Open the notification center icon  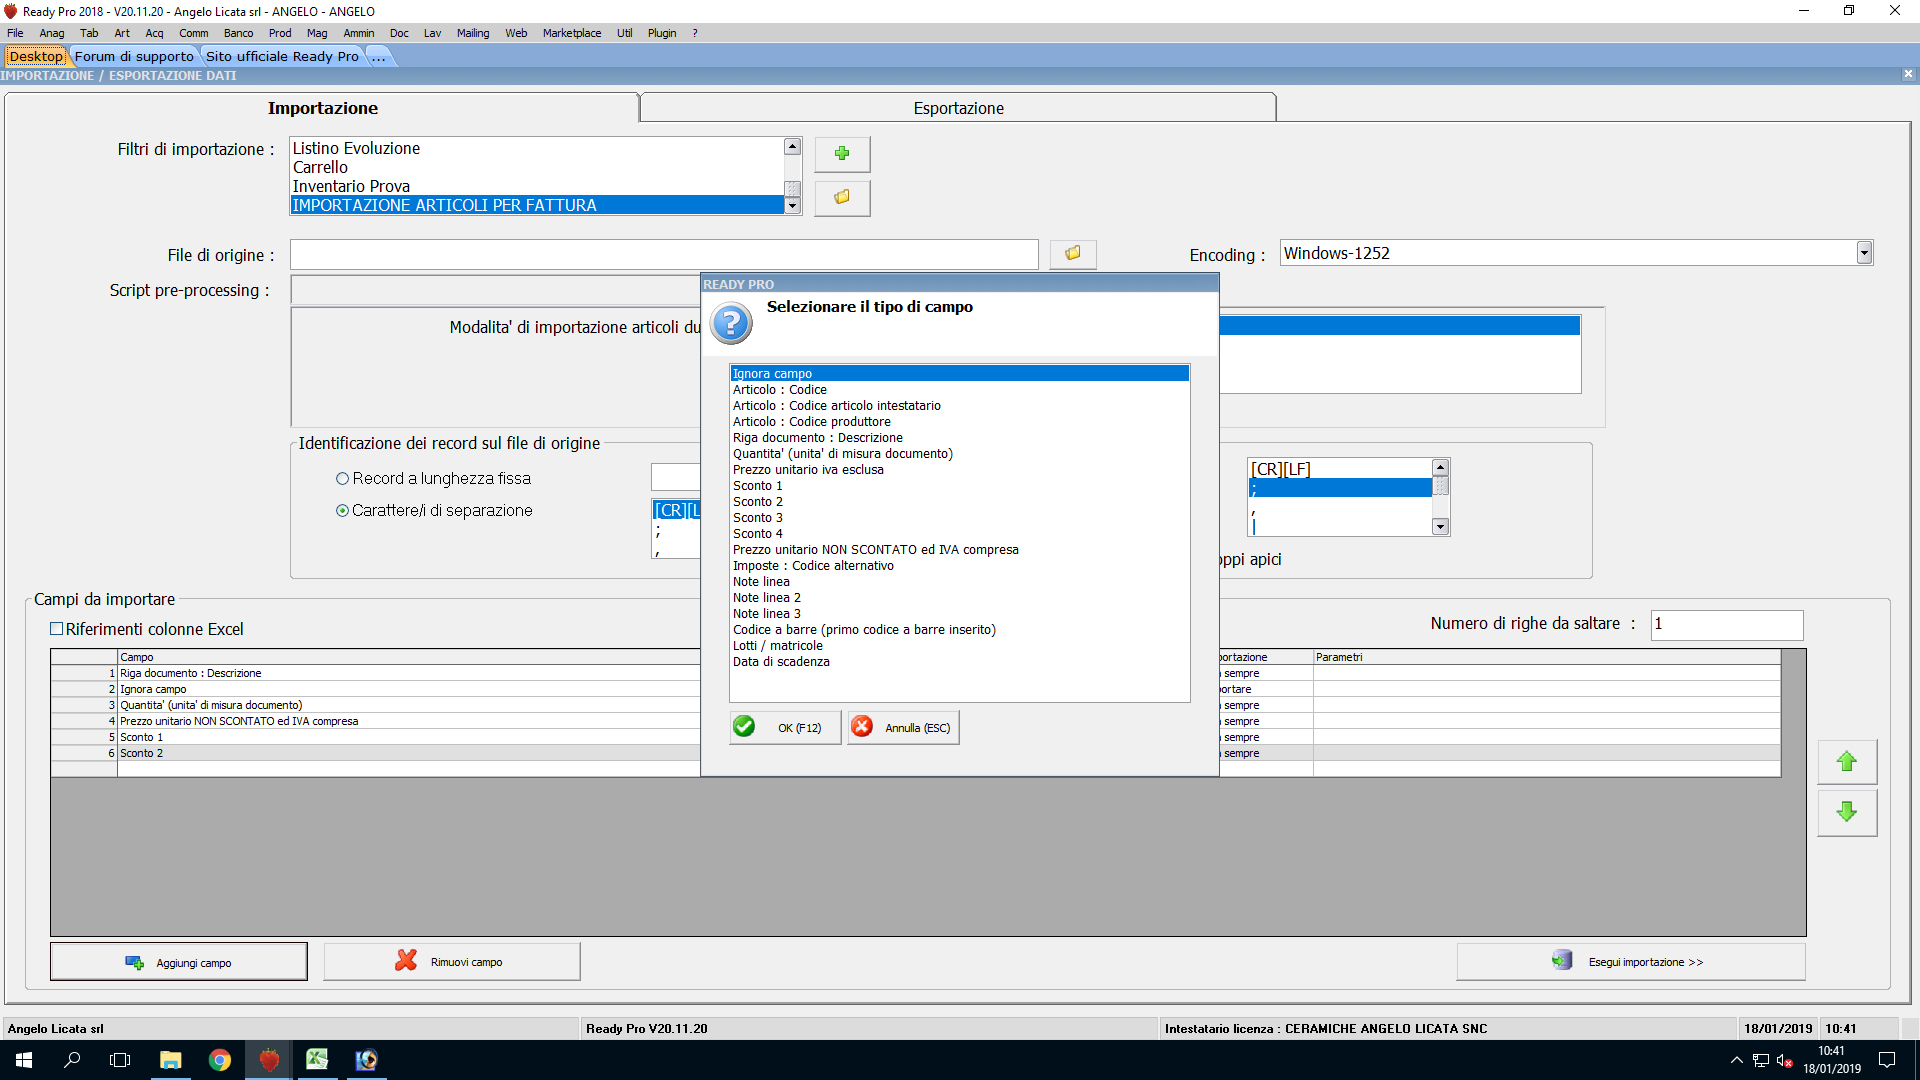[1887, 1060]
